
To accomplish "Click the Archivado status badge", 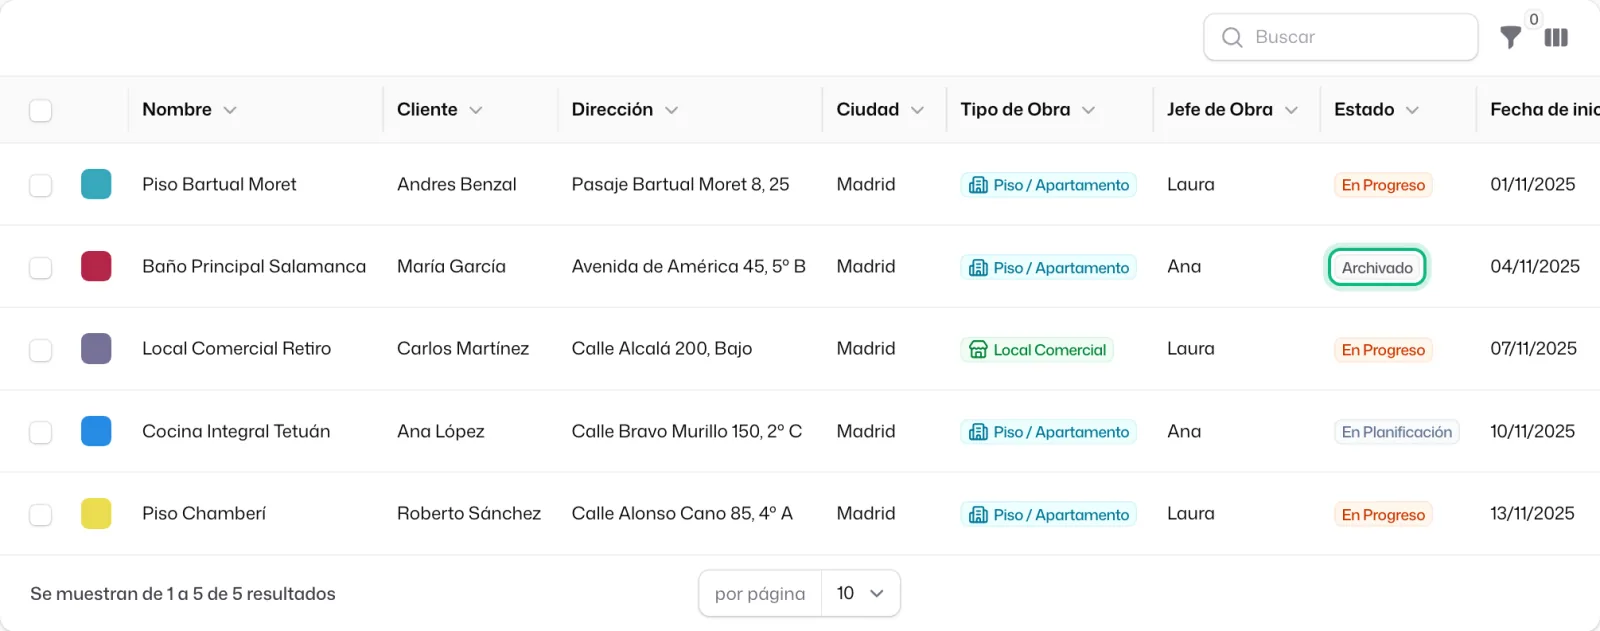I will coord(1377,267).
